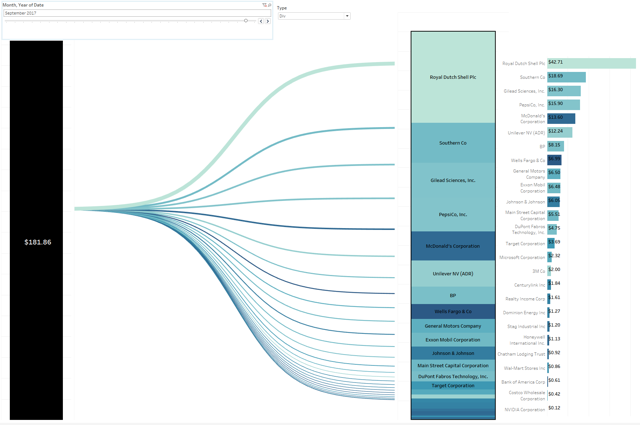Select the BP stacked segment
The width and height of the screenshot is (640, 425).
[453, 295]
